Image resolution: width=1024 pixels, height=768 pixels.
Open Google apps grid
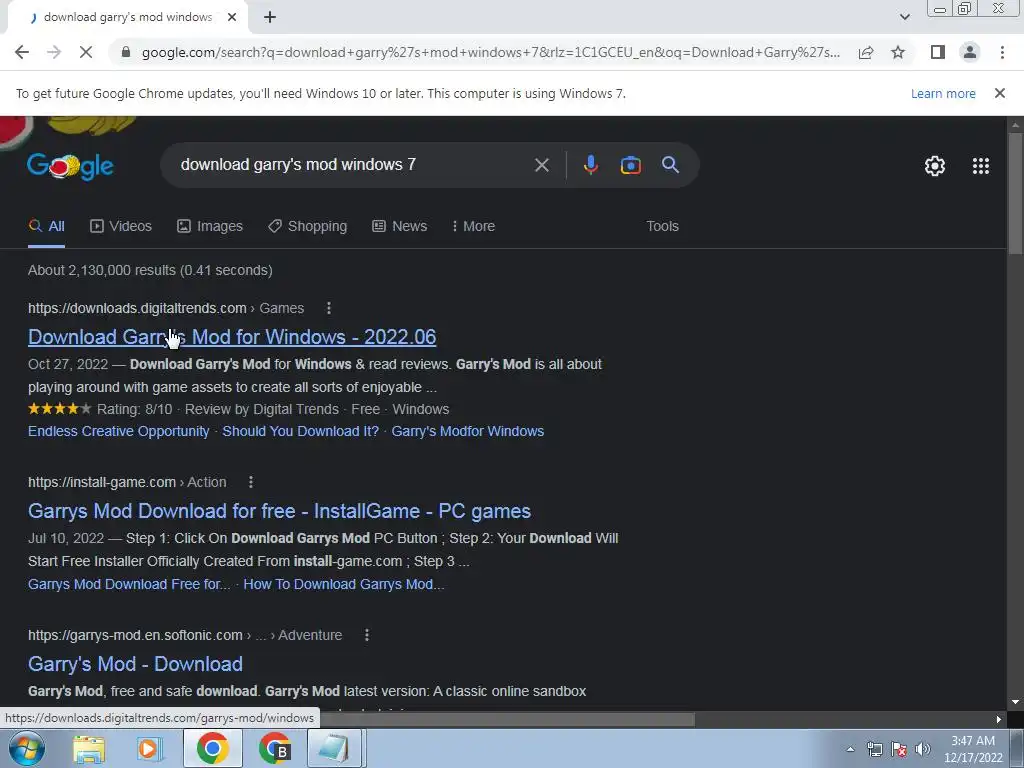[980, 166]
